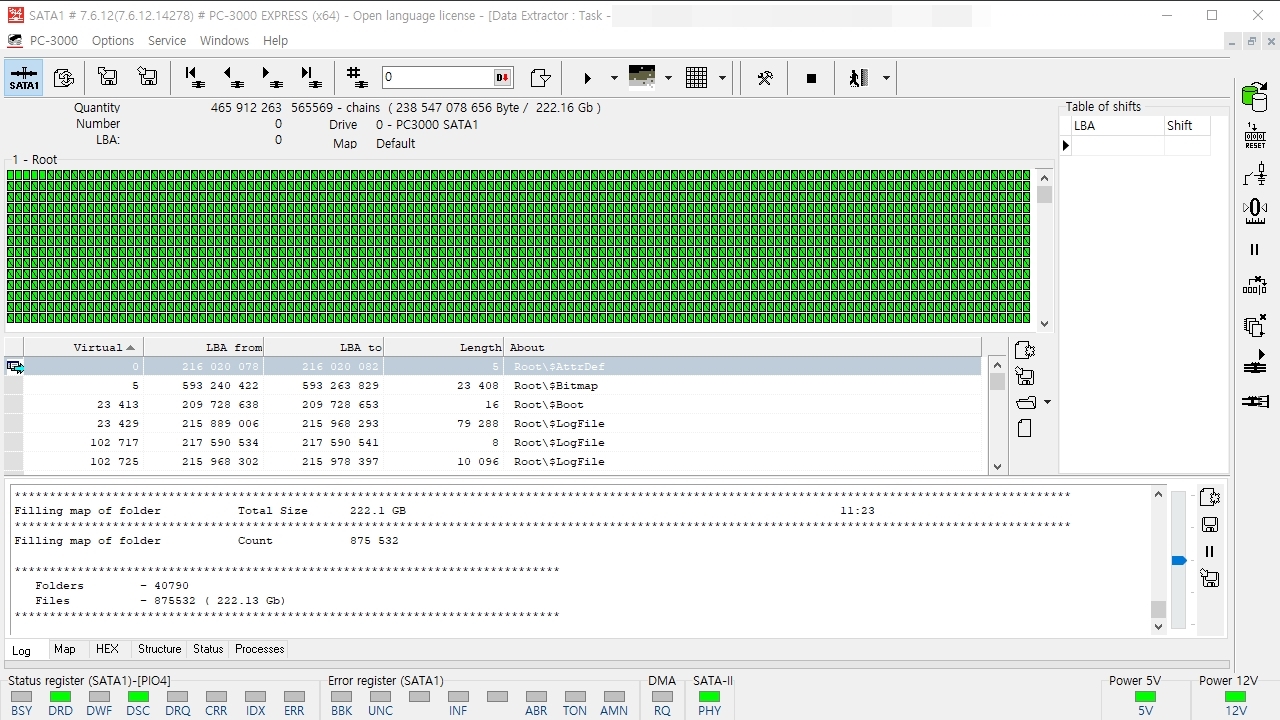Switch to the Log tab

point(21,650)
